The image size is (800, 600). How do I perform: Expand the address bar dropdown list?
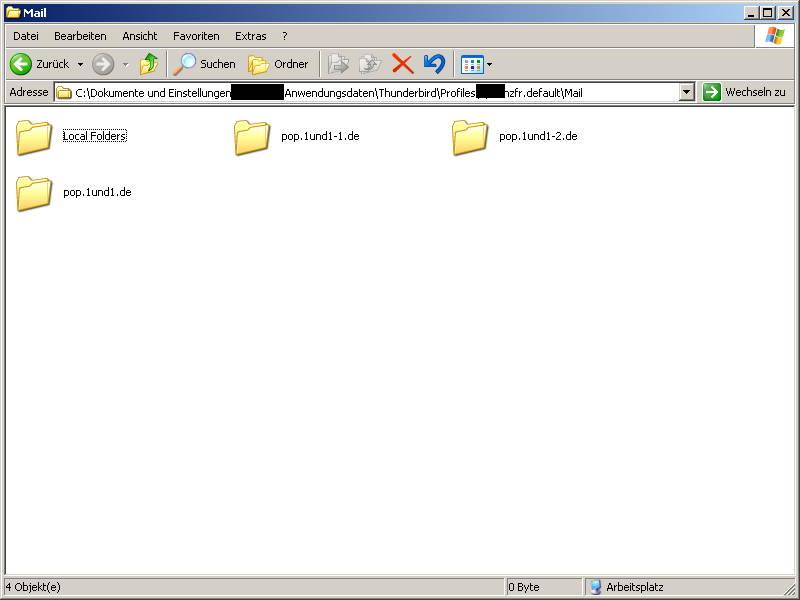687,93
